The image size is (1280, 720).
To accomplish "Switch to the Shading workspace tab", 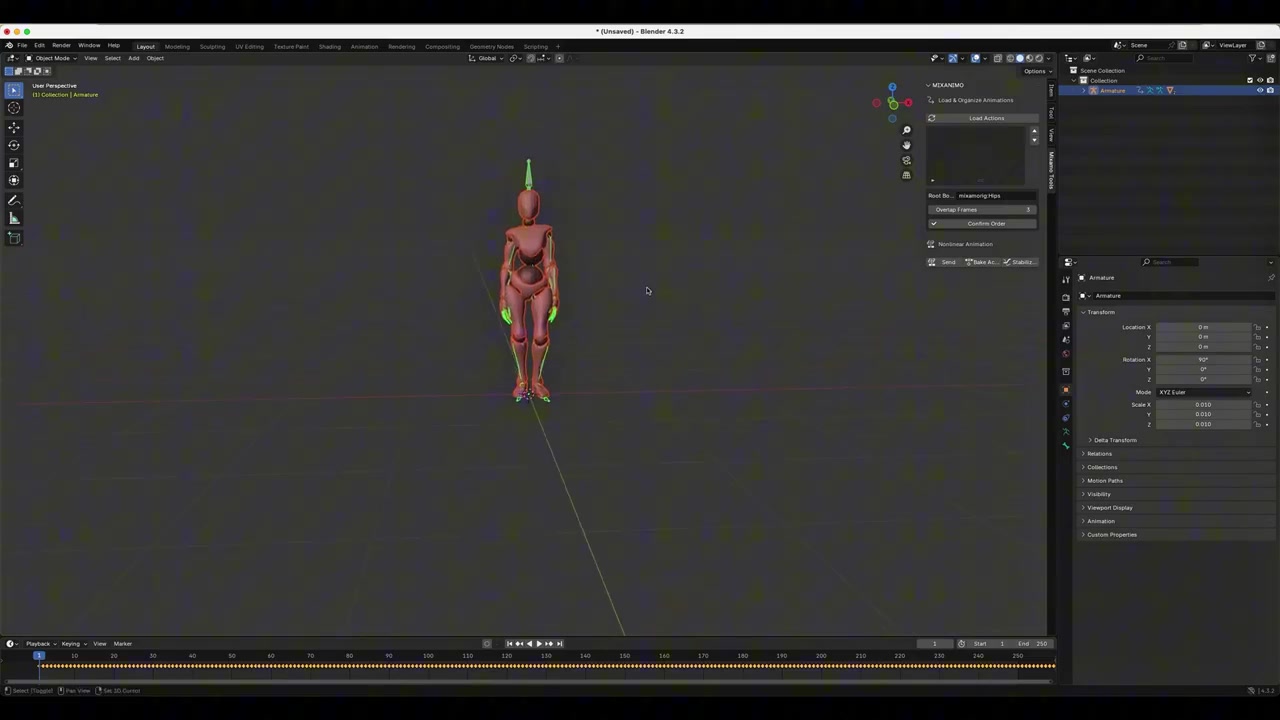I will click(329, 47).
